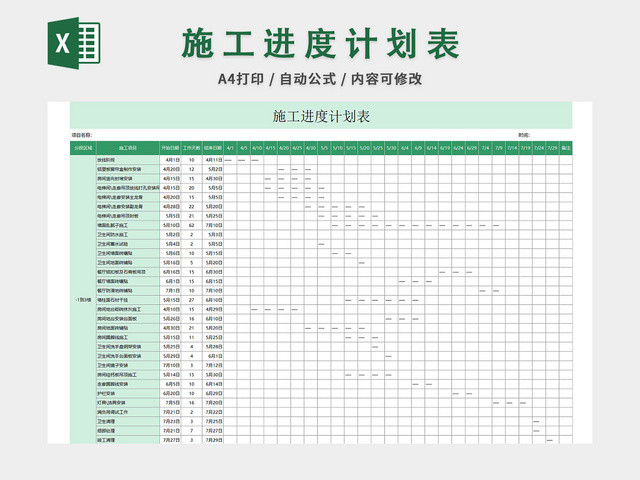
Task: Select the 卫生清理 task cell
Action: (128, 421)
